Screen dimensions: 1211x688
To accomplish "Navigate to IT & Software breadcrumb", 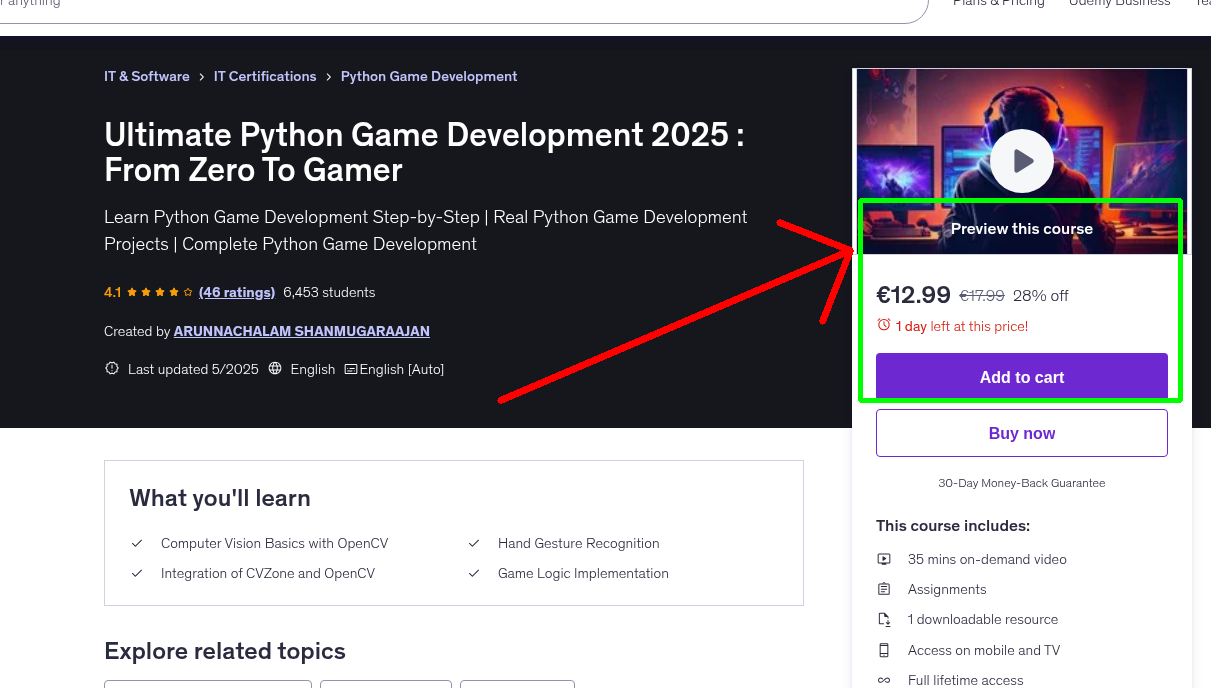I will tap(146, 76).
